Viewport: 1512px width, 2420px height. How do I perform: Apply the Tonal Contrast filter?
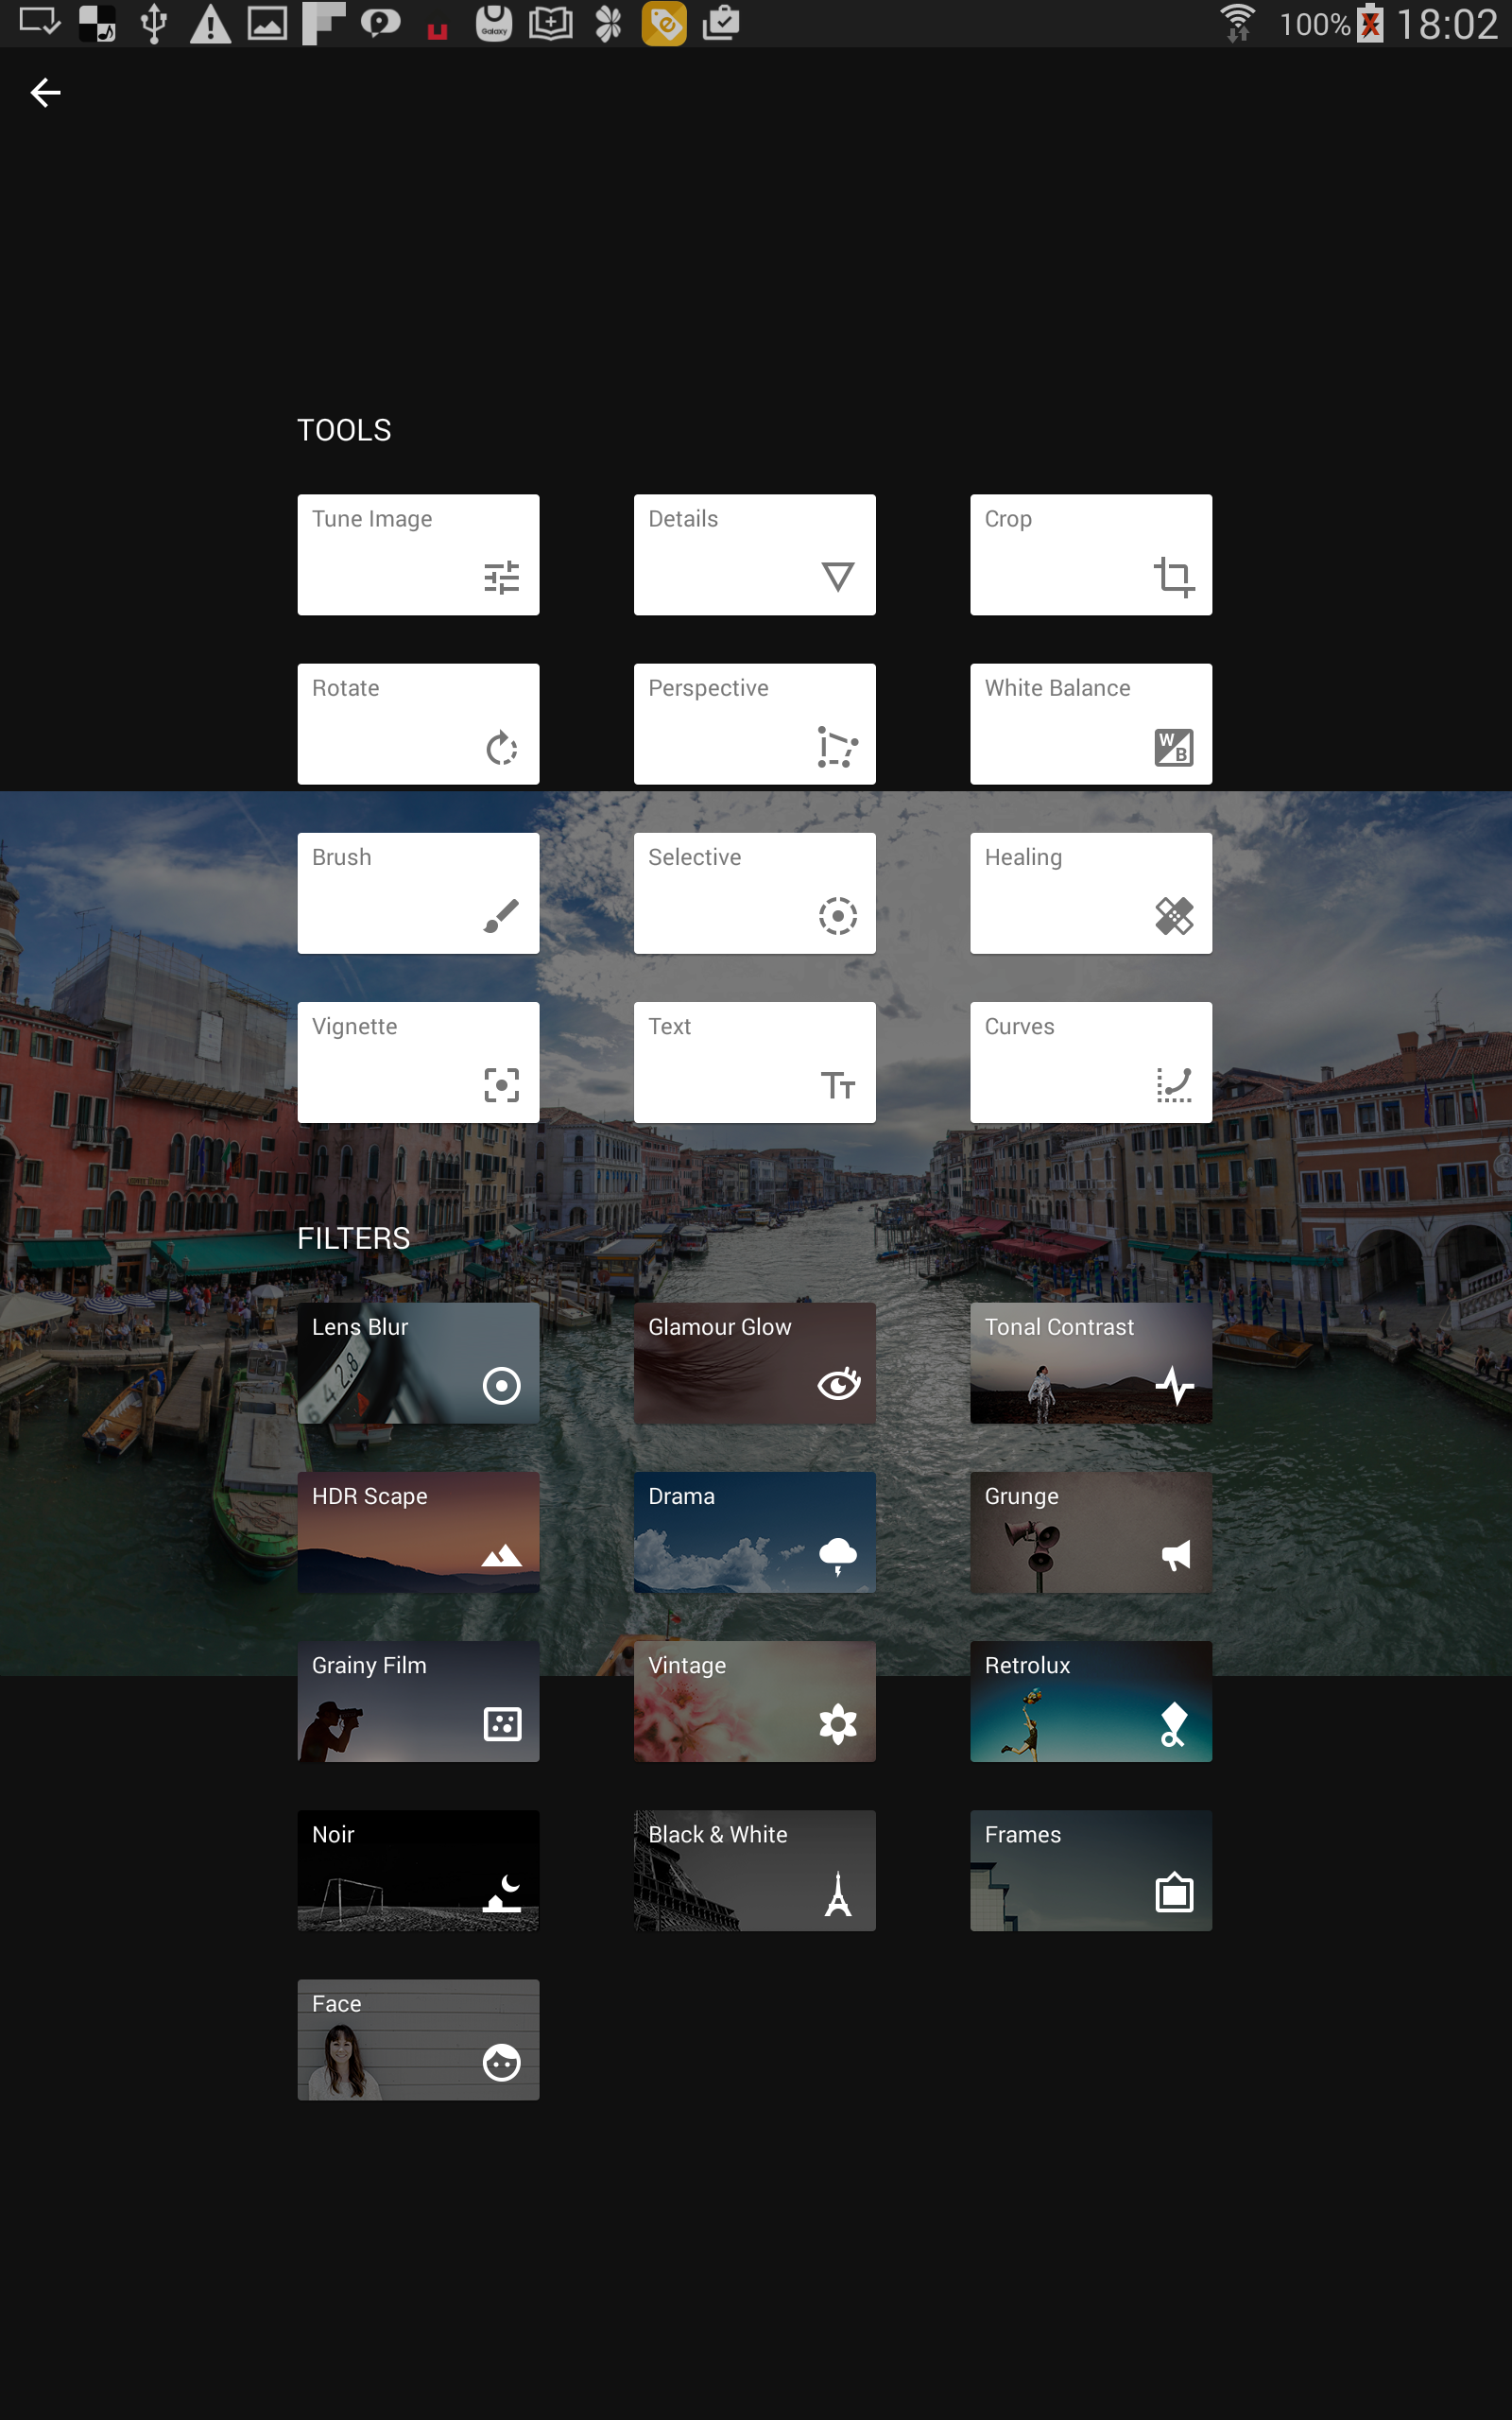(x=1090, y=1362)
